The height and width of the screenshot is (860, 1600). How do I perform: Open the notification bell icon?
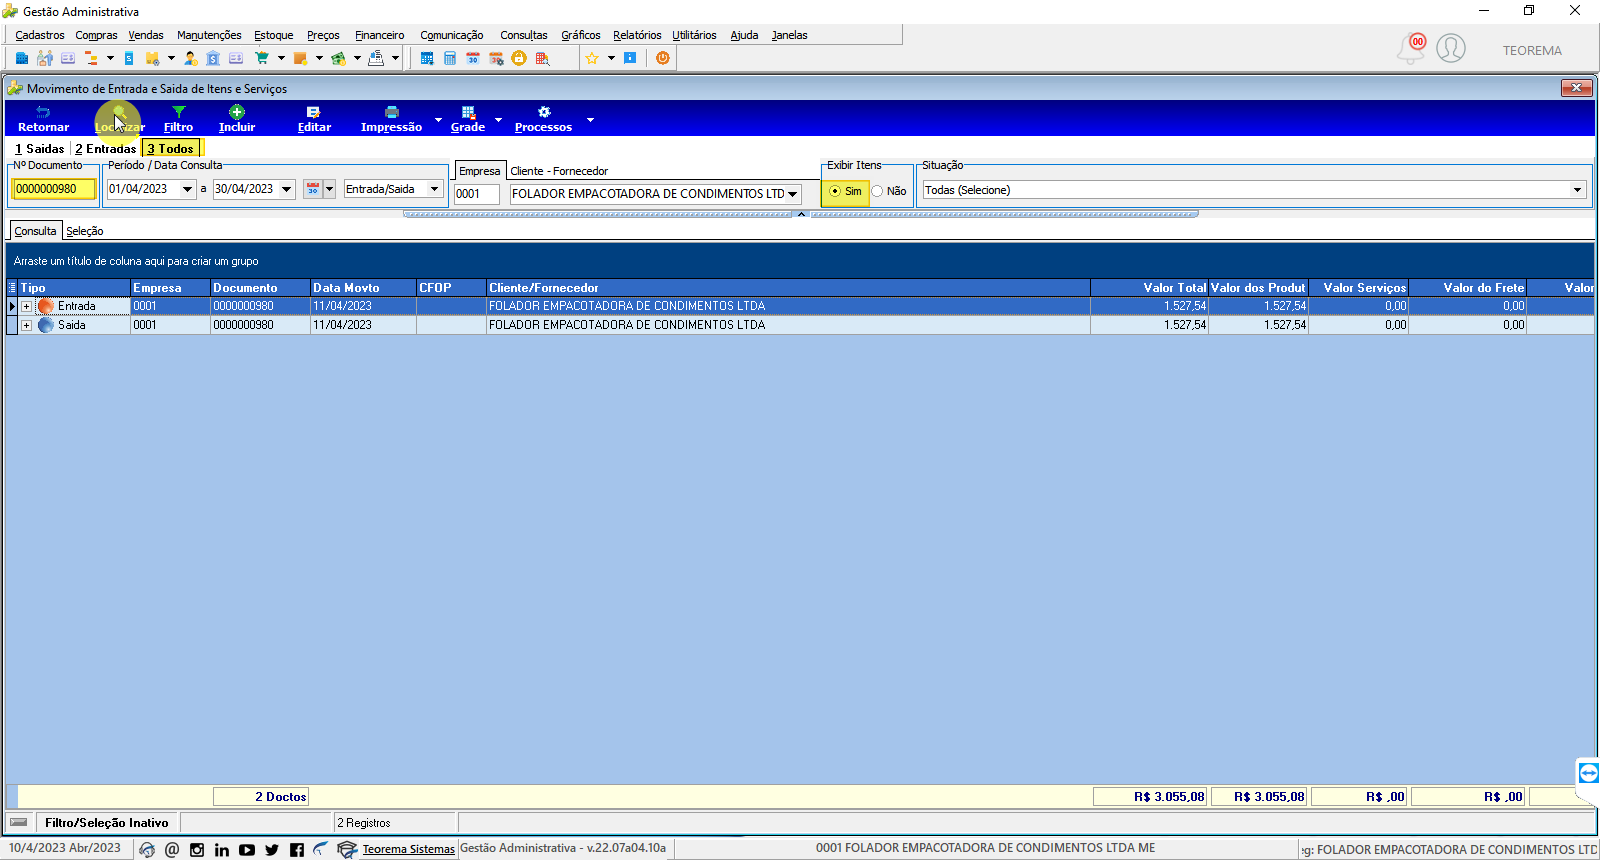[1411, 48]
